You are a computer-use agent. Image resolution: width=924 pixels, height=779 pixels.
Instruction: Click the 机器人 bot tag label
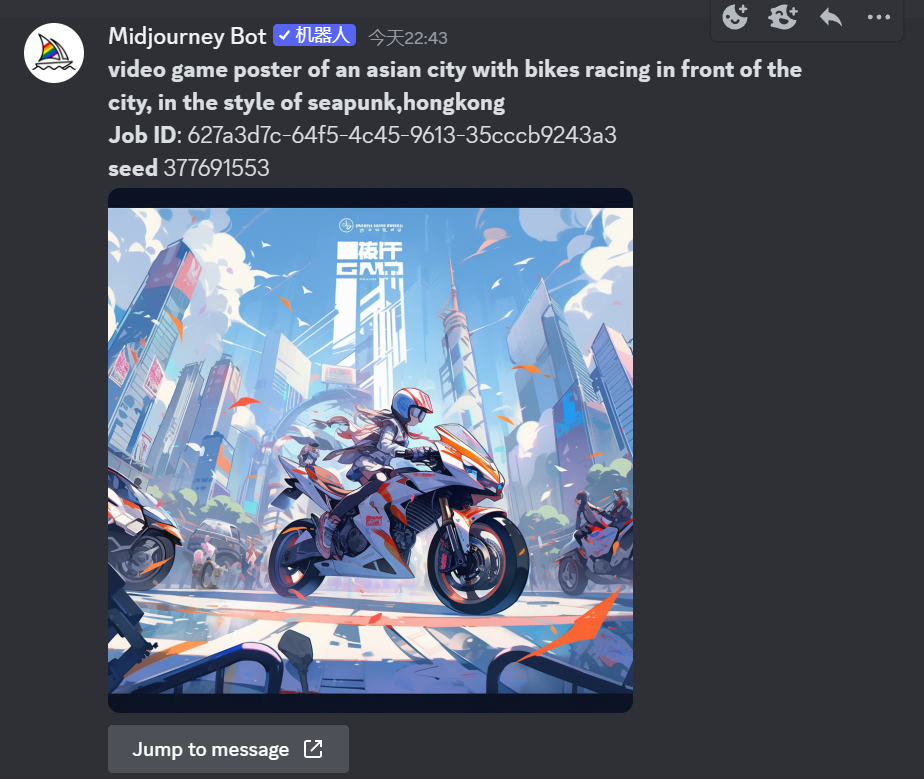322,35
